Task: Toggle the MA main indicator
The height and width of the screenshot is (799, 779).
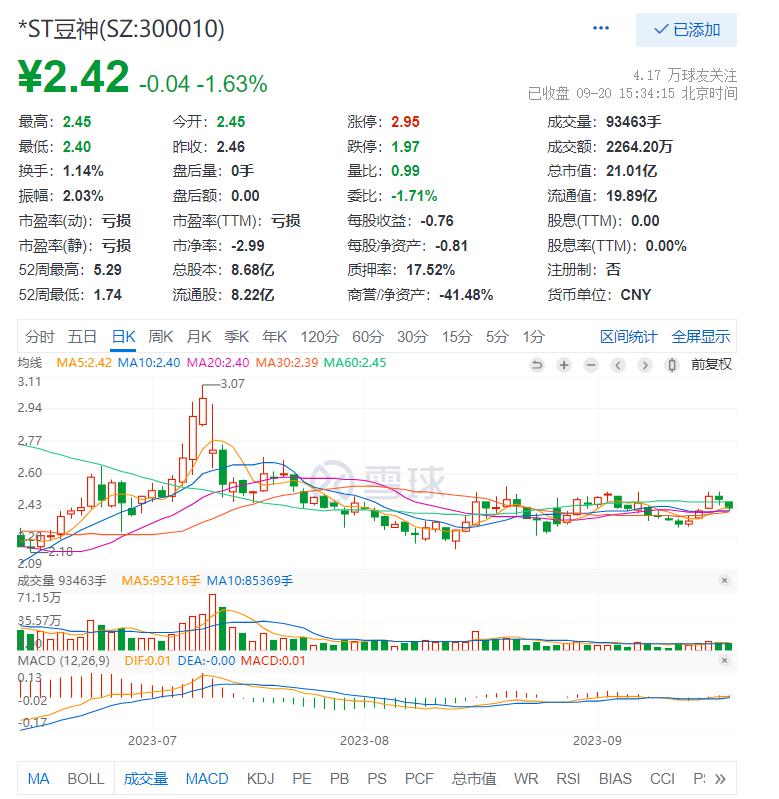Action: coord(38,779)
